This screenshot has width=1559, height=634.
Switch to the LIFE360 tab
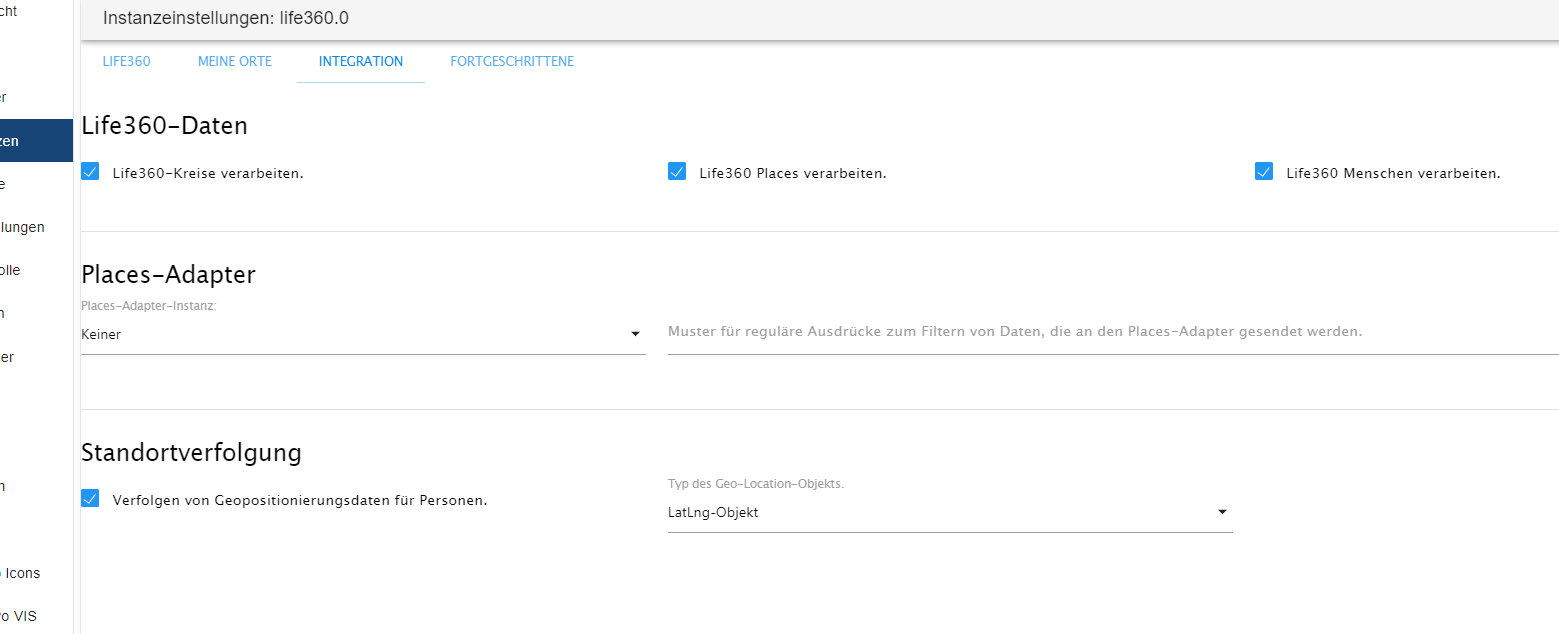[126, 61]
